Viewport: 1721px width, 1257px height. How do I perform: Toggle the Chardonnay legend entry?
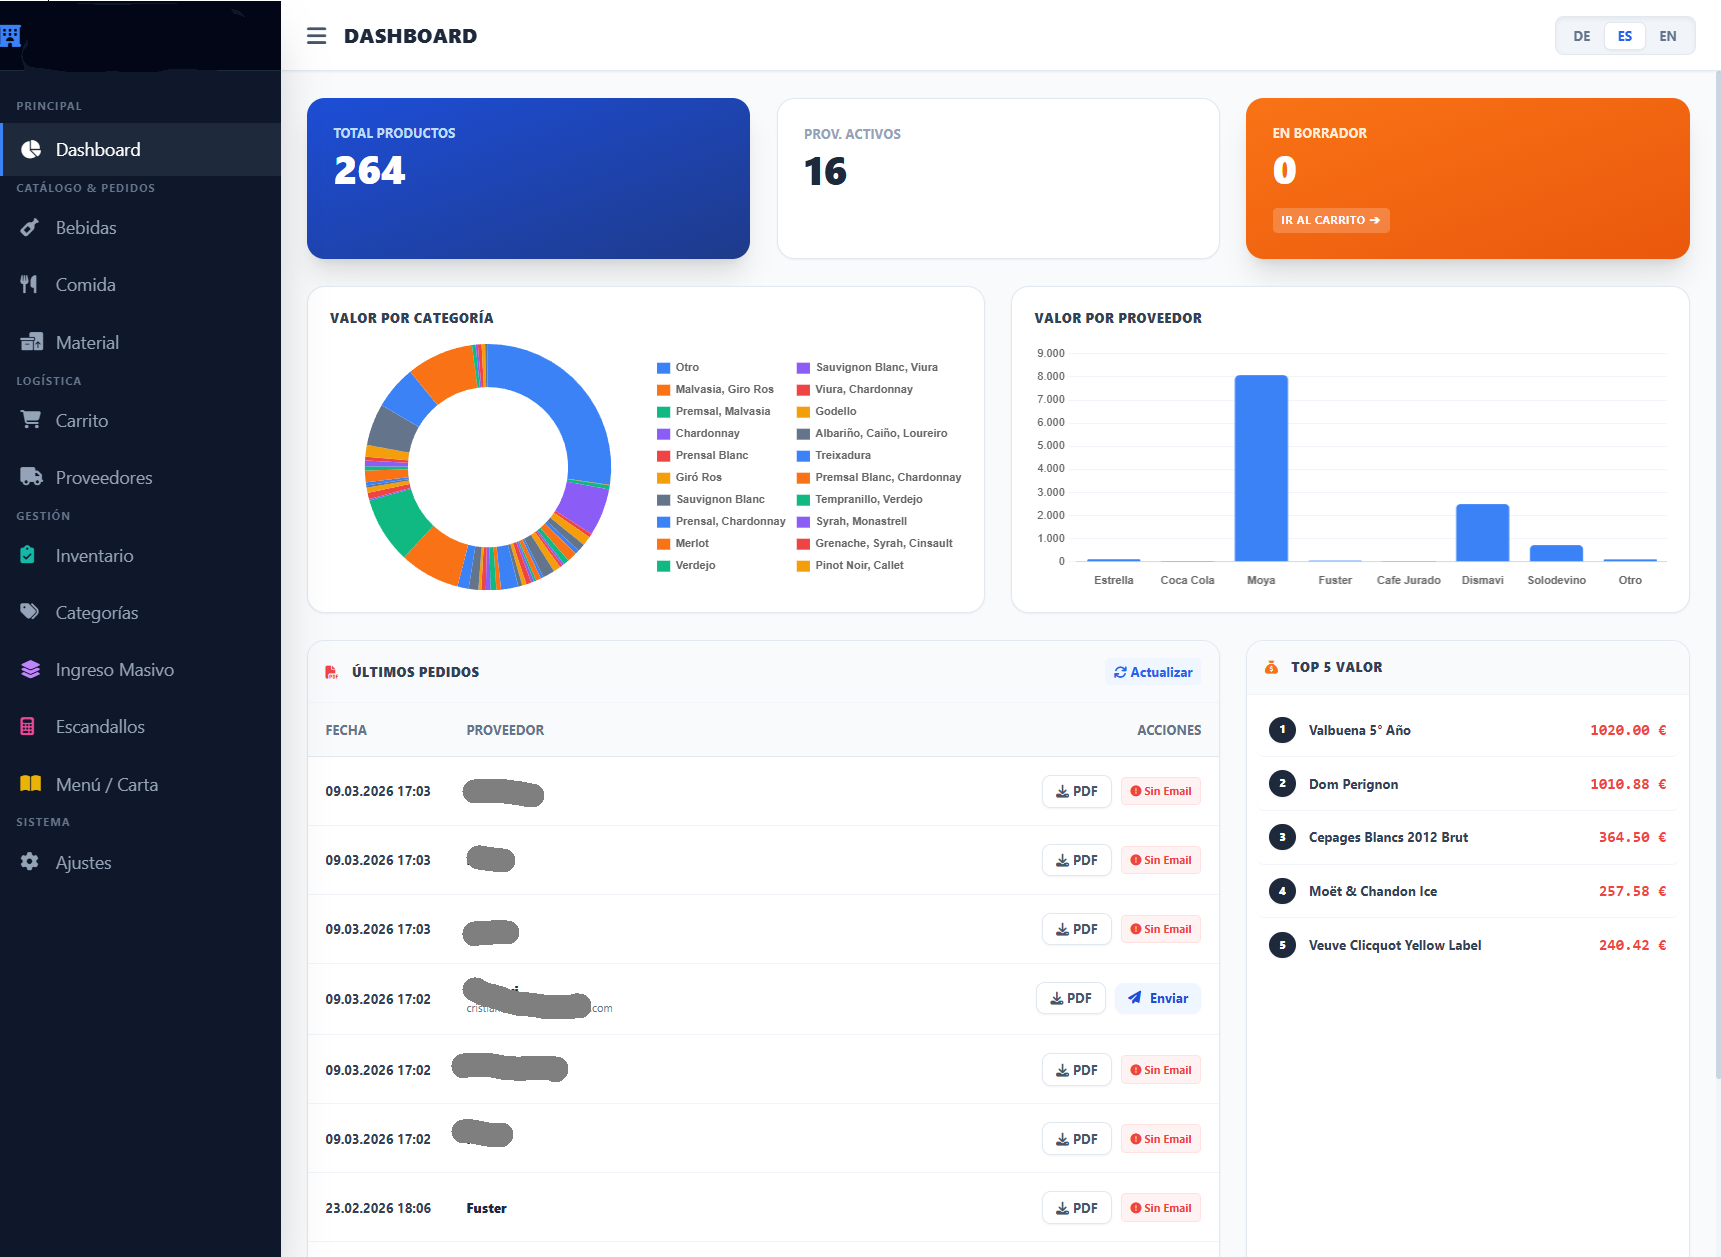[707, 433]
